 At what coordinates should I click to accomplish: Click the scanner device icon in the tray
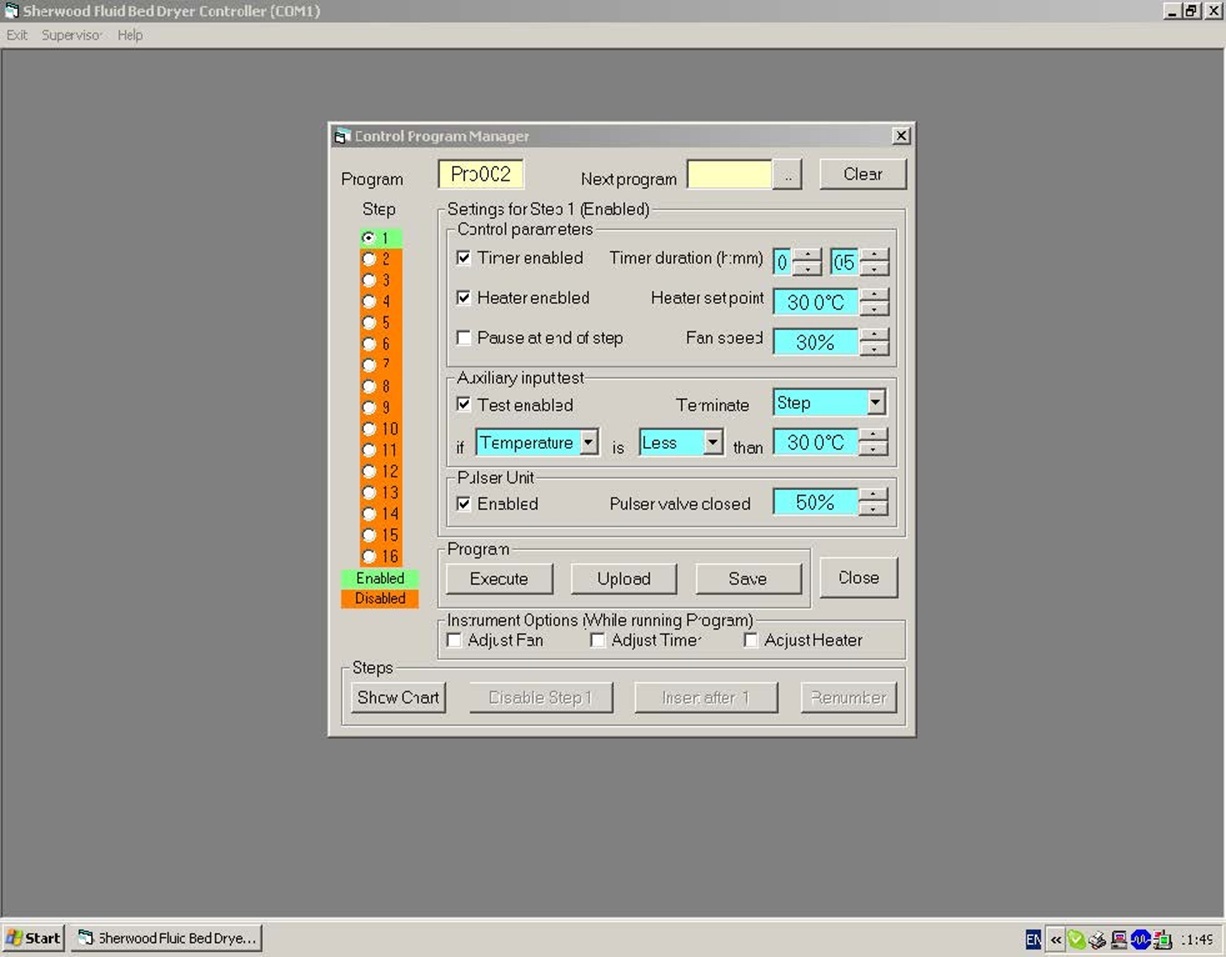coord(1160,939)
